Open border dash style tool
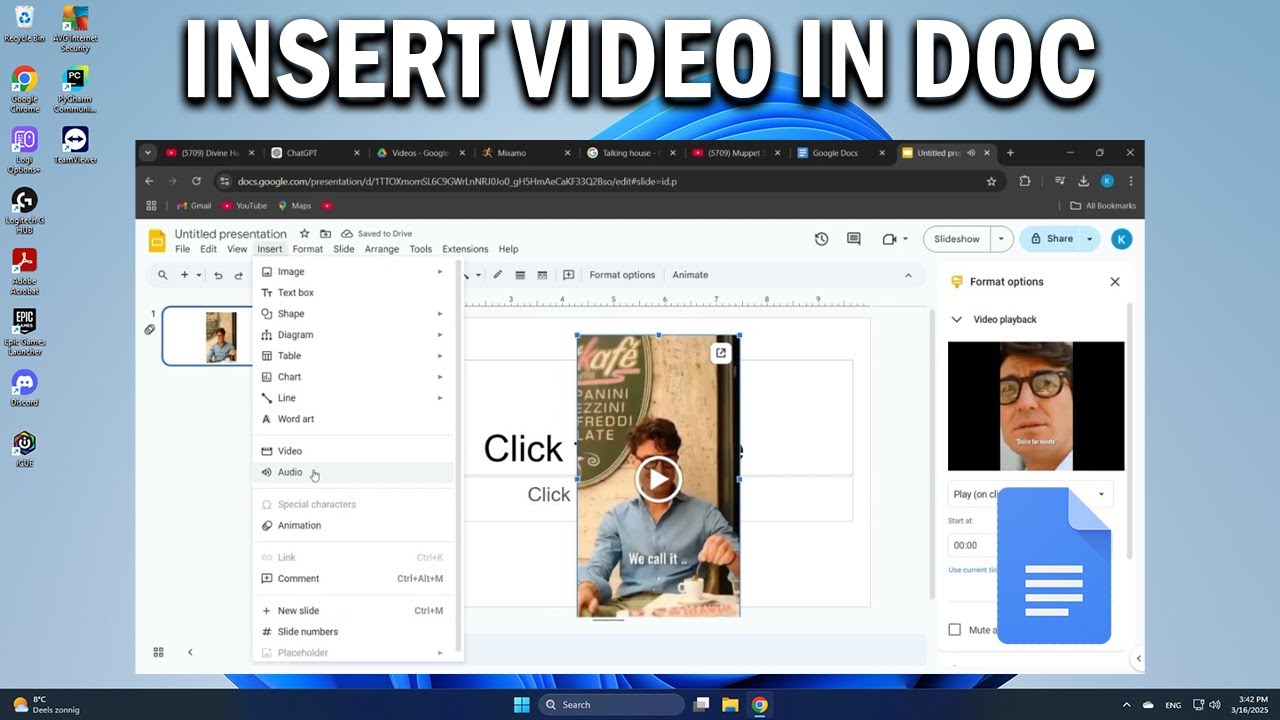This screenshot has height=720, width=1280. (542, 275)
